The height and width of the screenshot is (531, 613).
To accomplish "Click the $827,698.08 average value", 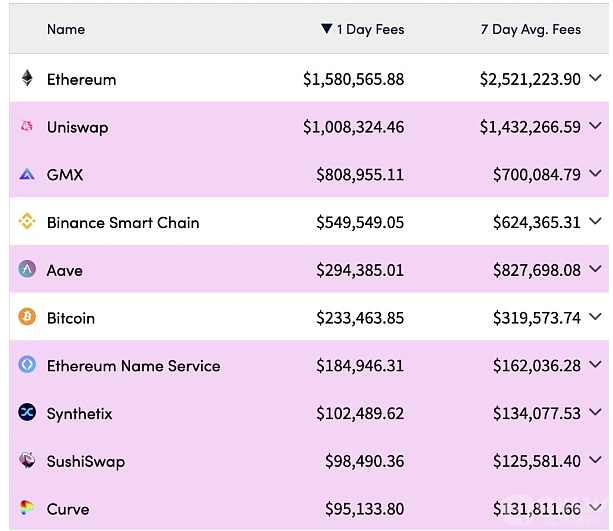I will [537, 270].
